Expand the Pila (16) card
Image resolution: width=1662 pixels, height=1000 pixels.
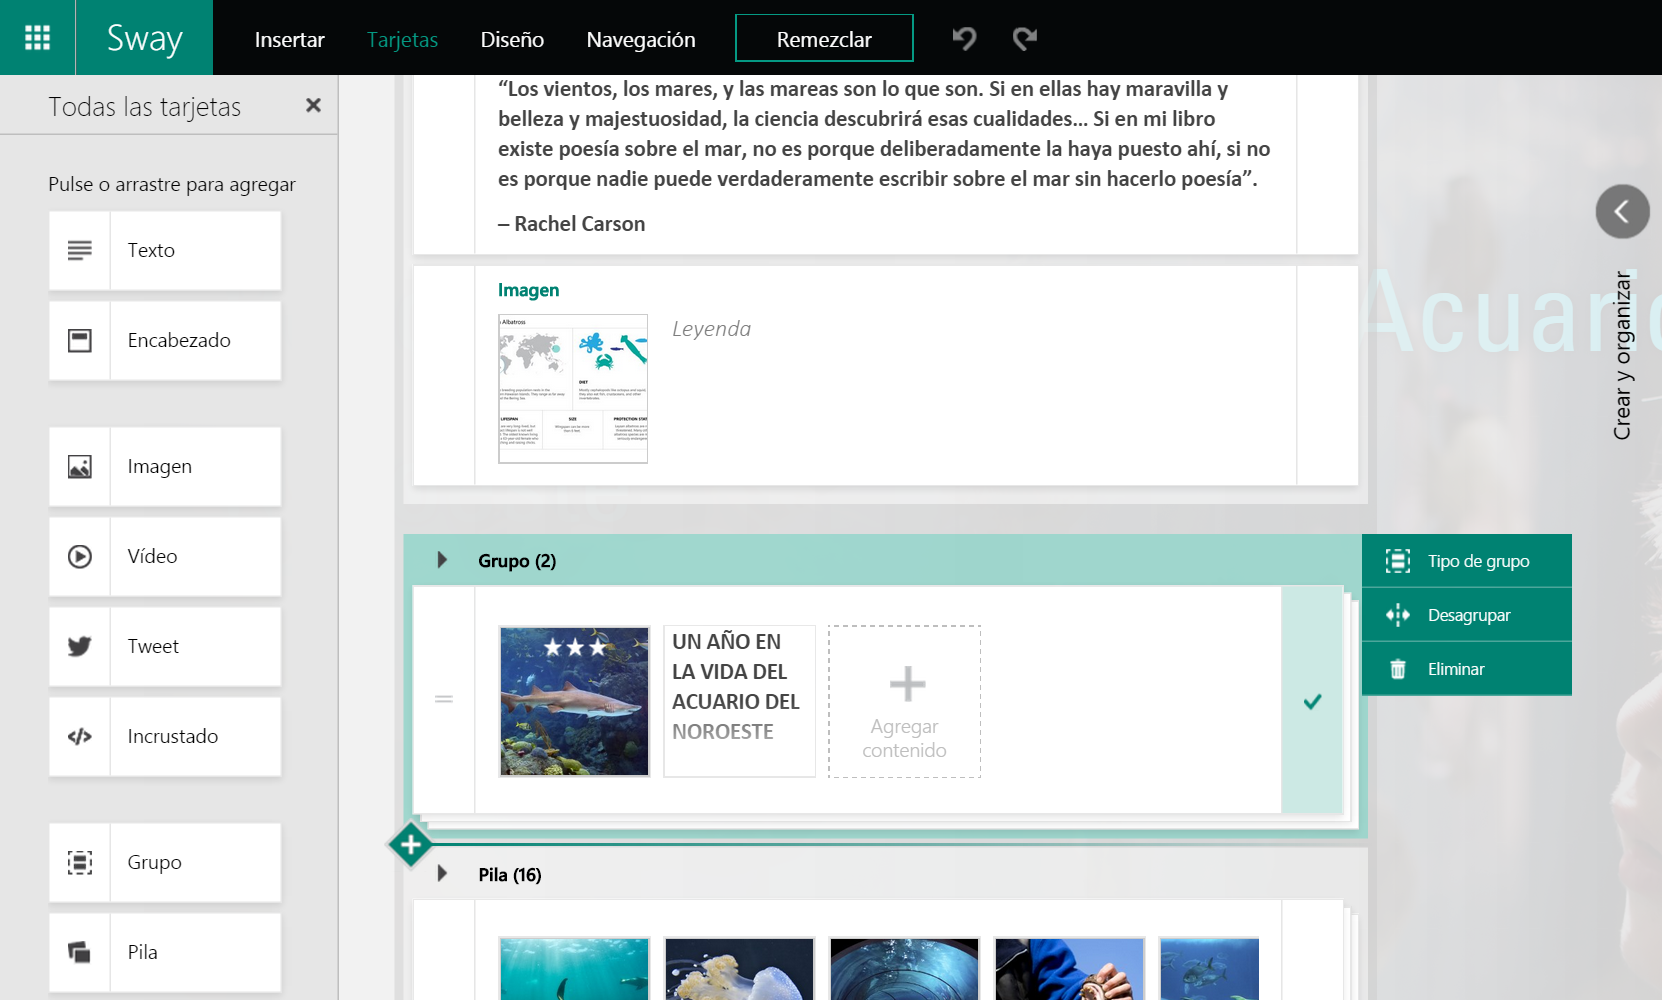442,874
